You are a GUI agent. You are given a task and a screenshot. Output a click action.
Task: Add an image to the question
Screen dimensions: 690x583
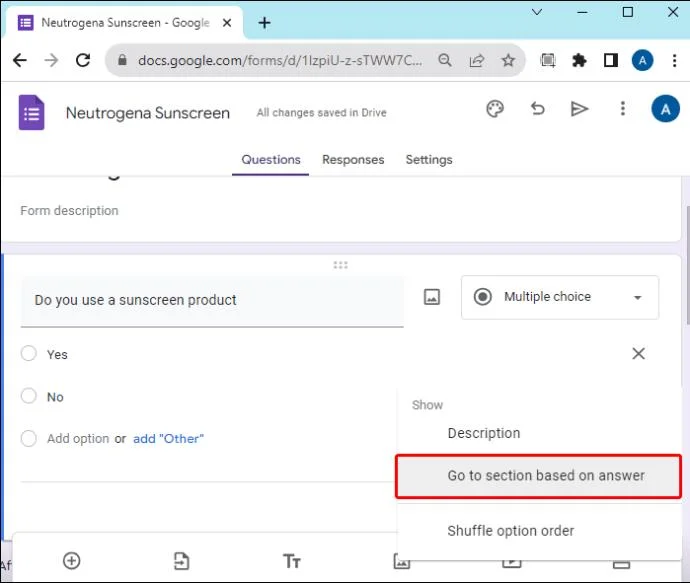tap(431, 297)
